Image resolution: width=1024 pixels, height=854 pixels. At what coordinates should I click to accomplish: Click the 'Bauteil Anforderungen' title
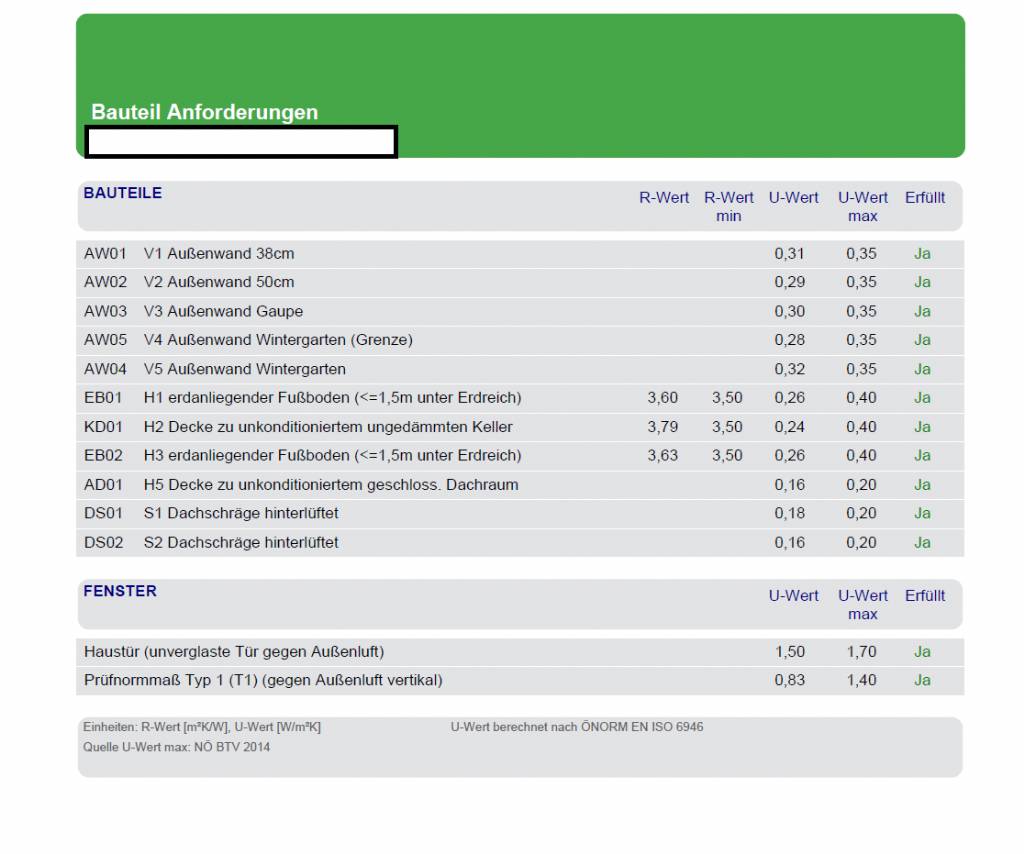(x=204, y=112)
